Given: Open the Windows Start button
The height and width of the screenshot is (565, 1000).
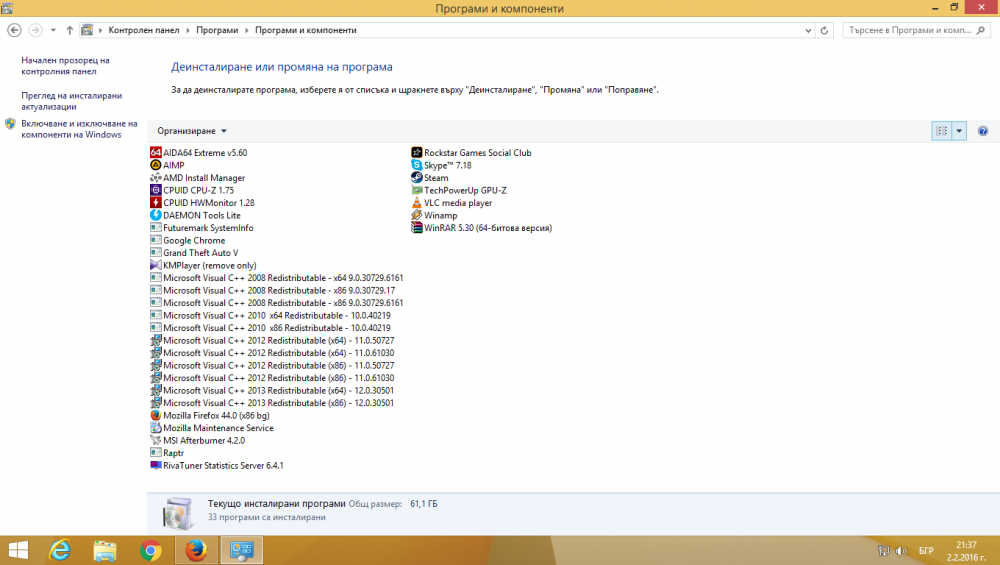Looking at the screenshot, I should point(18,550).
